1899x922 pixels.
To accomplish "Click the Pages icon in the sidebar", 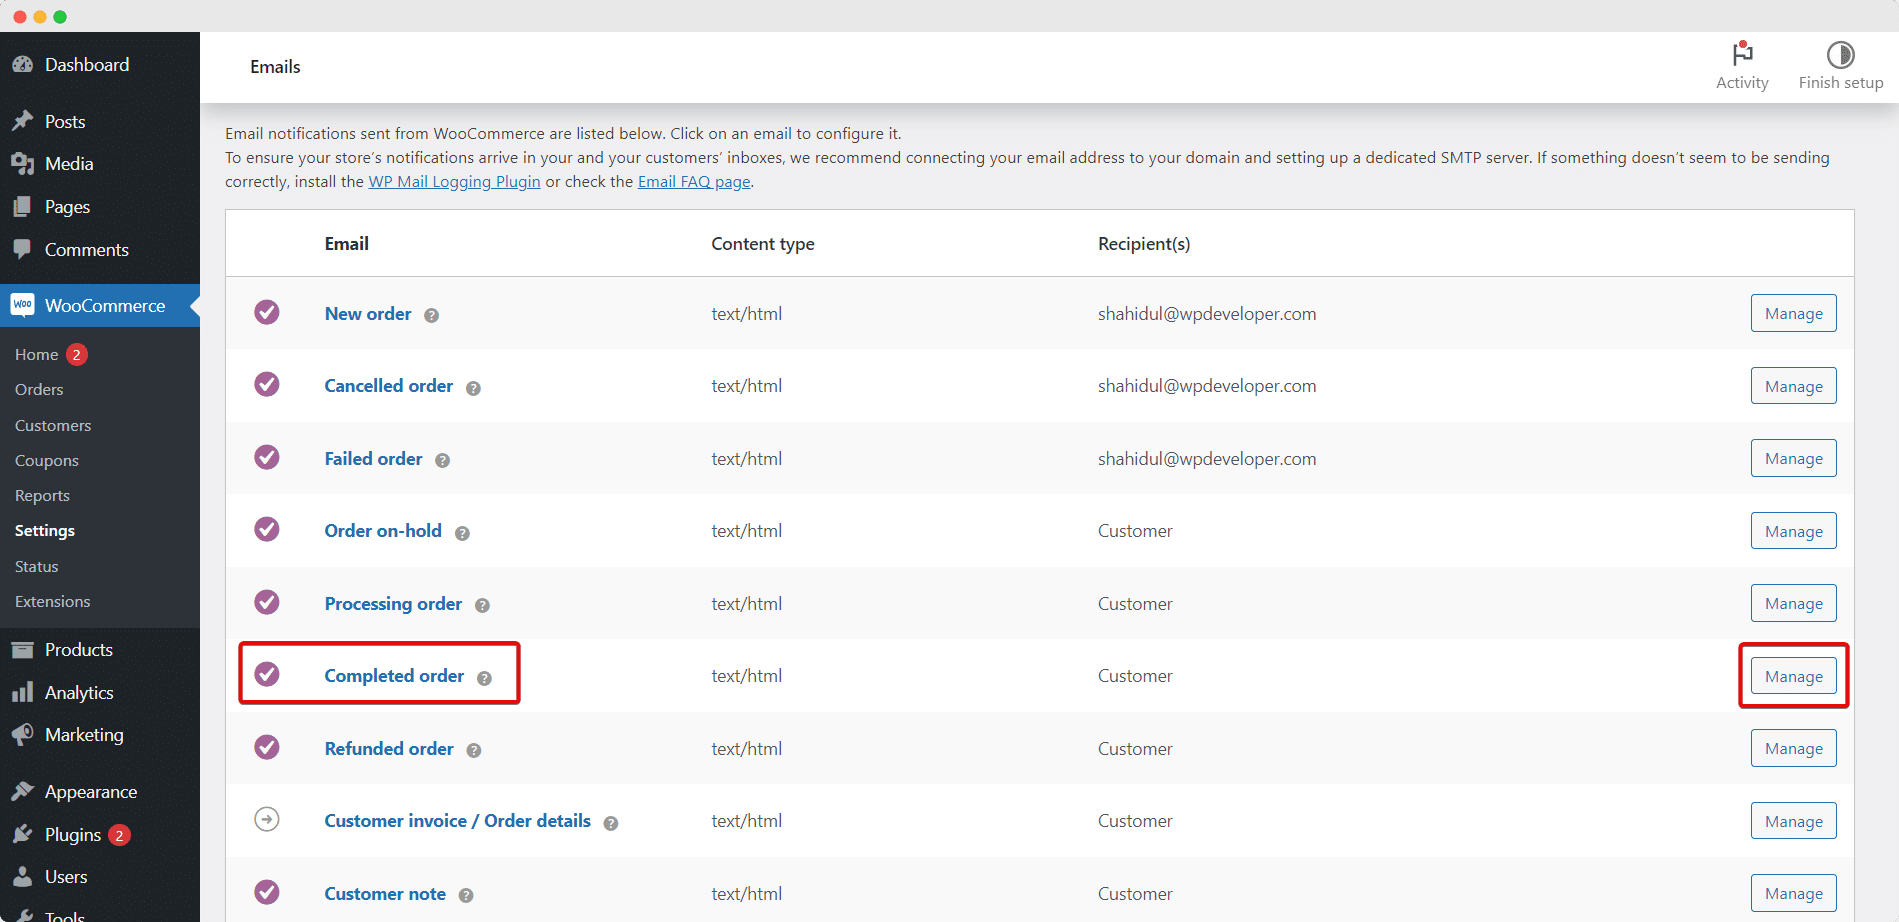I will pyautogui.click(x=22, y=207).
